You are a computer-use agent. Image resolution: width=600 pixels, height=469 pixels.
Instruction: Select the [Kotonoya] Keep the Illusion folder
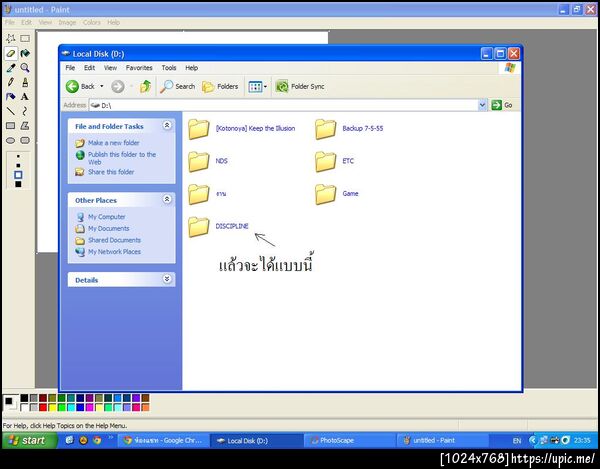(242, 129)
